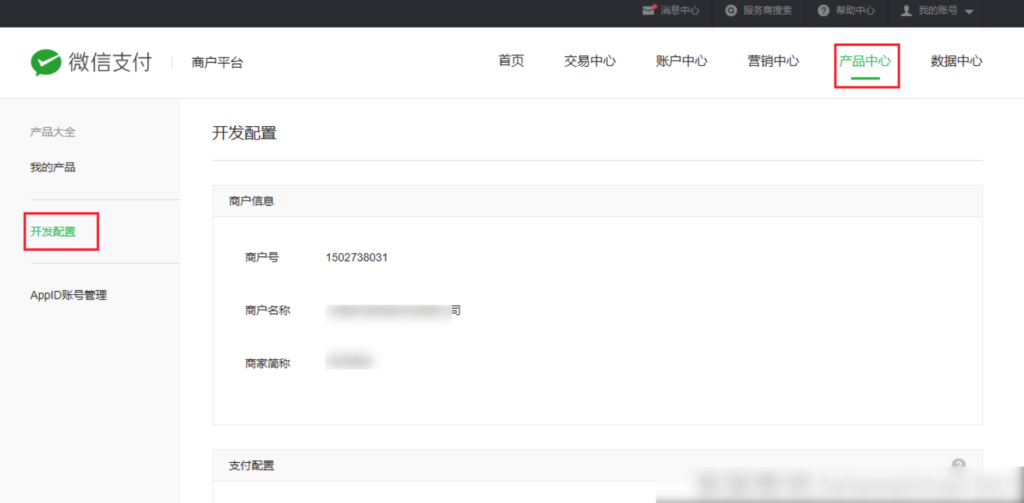
Task: Open the 数据中心 tab
Action: 956,61
